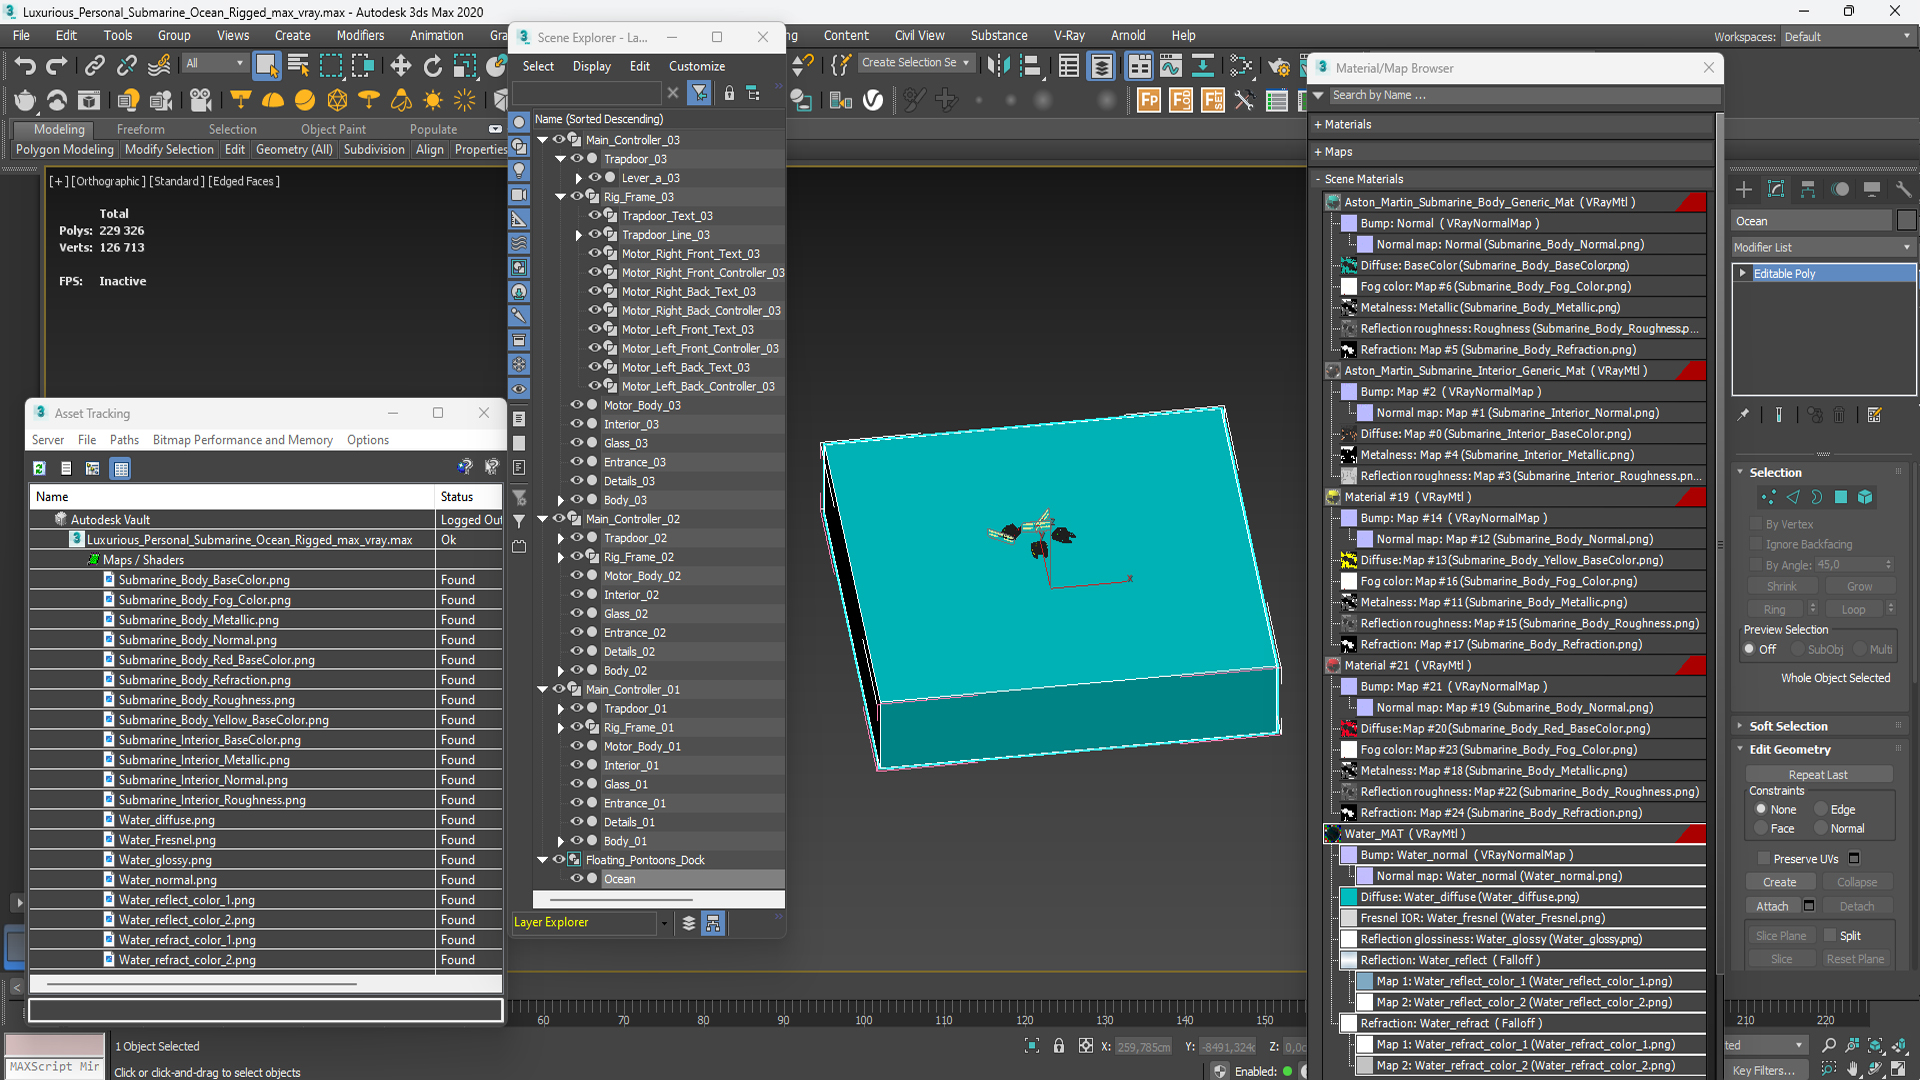
Task: Activate Select and Move tool
Action: [x=400, y=66]
